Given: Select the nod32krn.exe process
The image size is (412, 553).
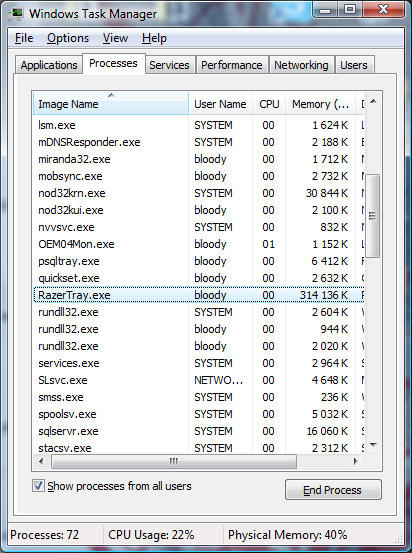Looking at the screenshot, I should 199,193.
